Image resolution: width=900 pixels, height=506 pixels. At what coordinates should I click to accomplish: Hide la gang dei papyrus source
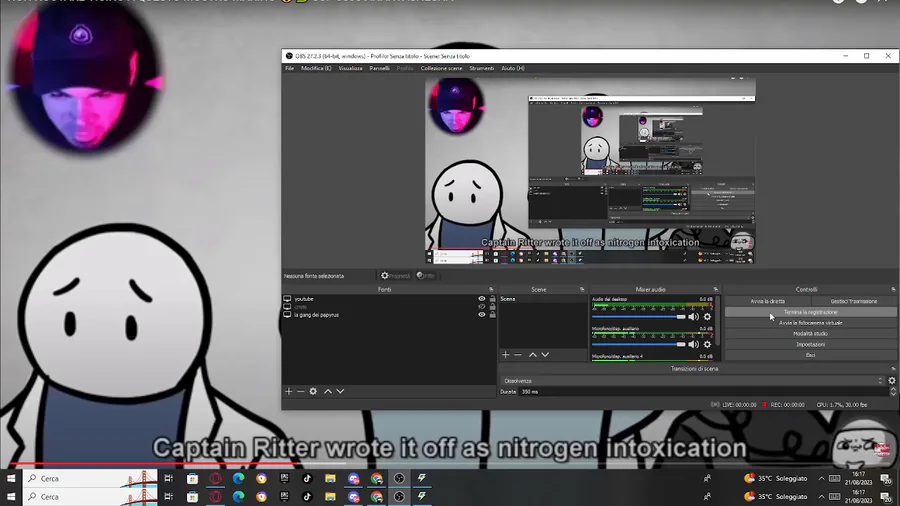[482, 315]
